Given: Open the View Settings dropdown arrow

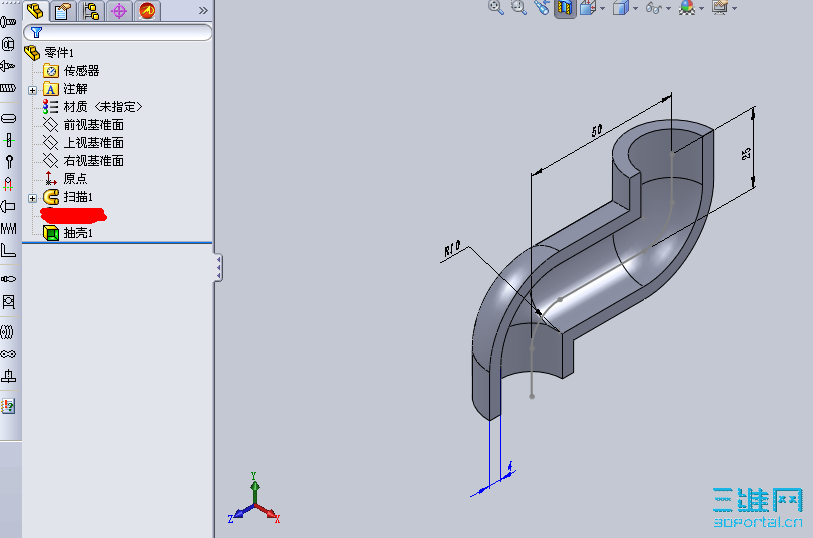Looking at the screenshot, I should pyautogui.click(x=735, y=8).
